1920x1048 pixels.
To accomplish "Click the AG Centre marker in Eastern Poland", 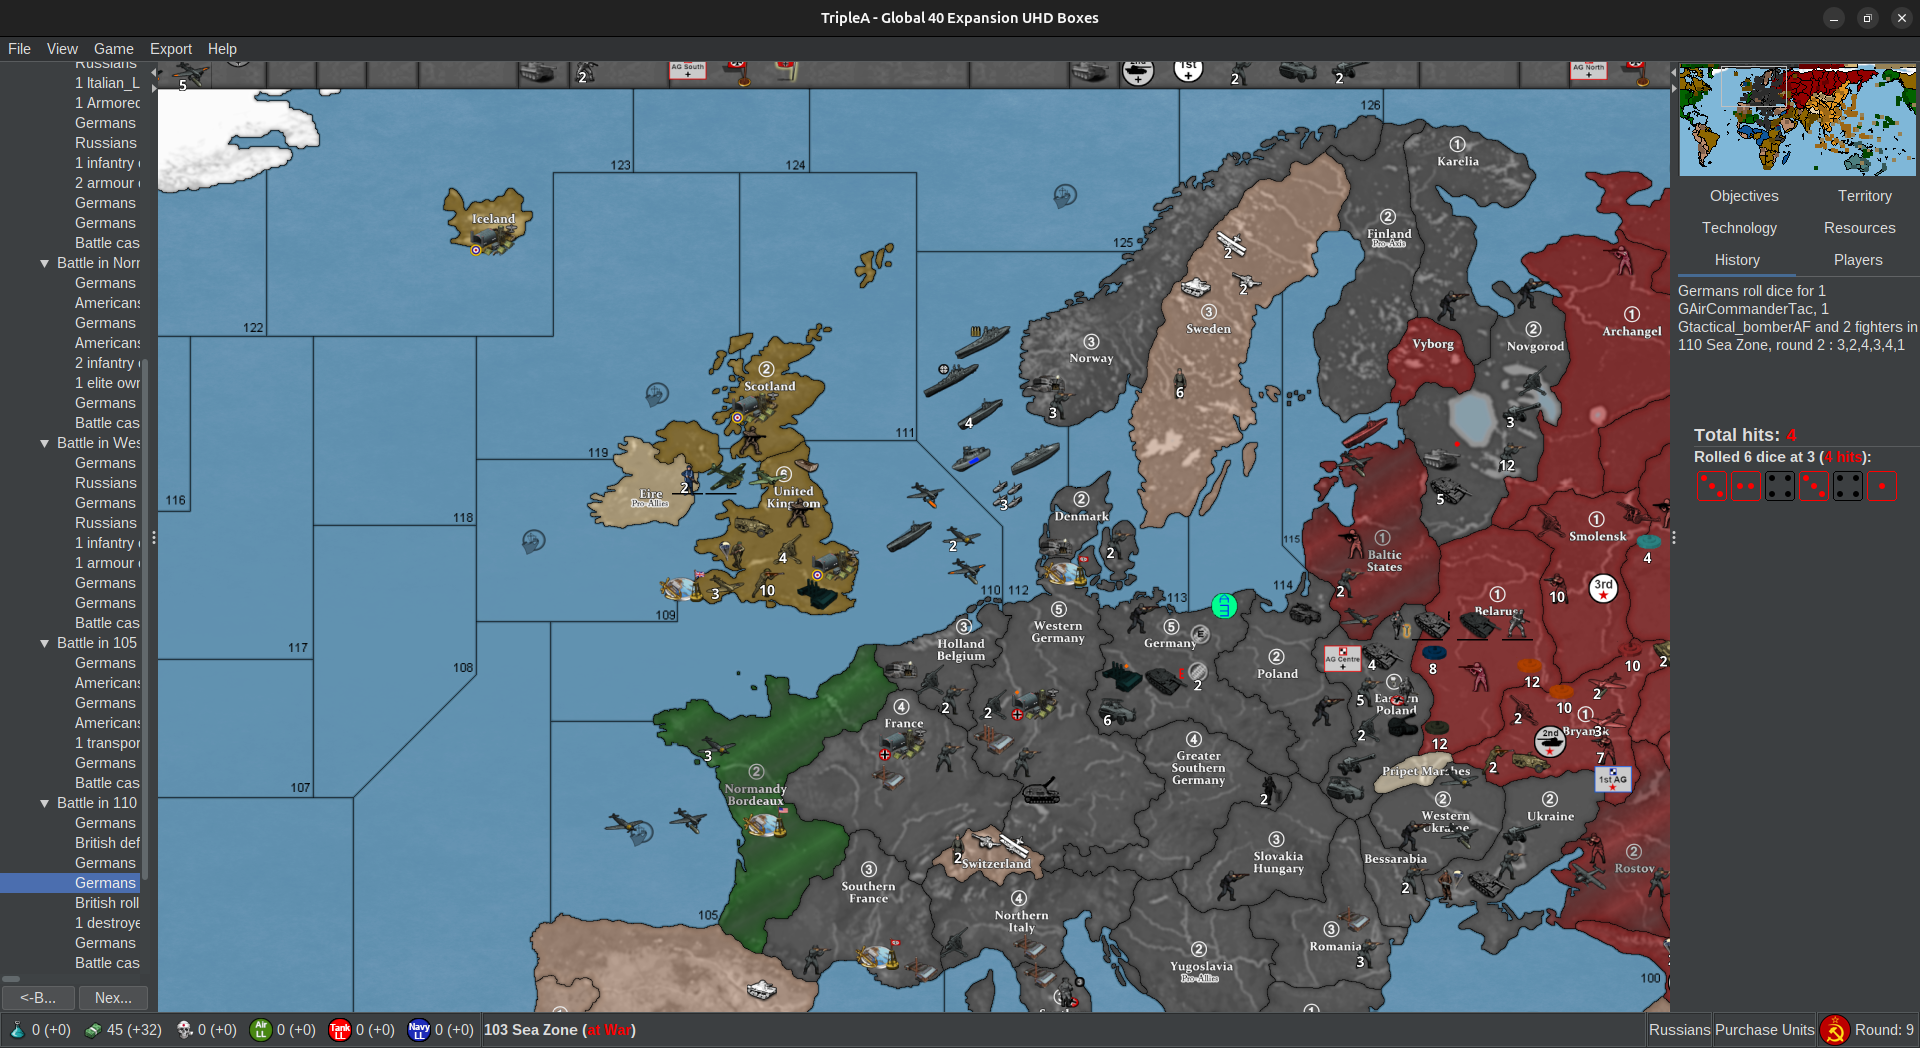I will tap(1342, 659).
